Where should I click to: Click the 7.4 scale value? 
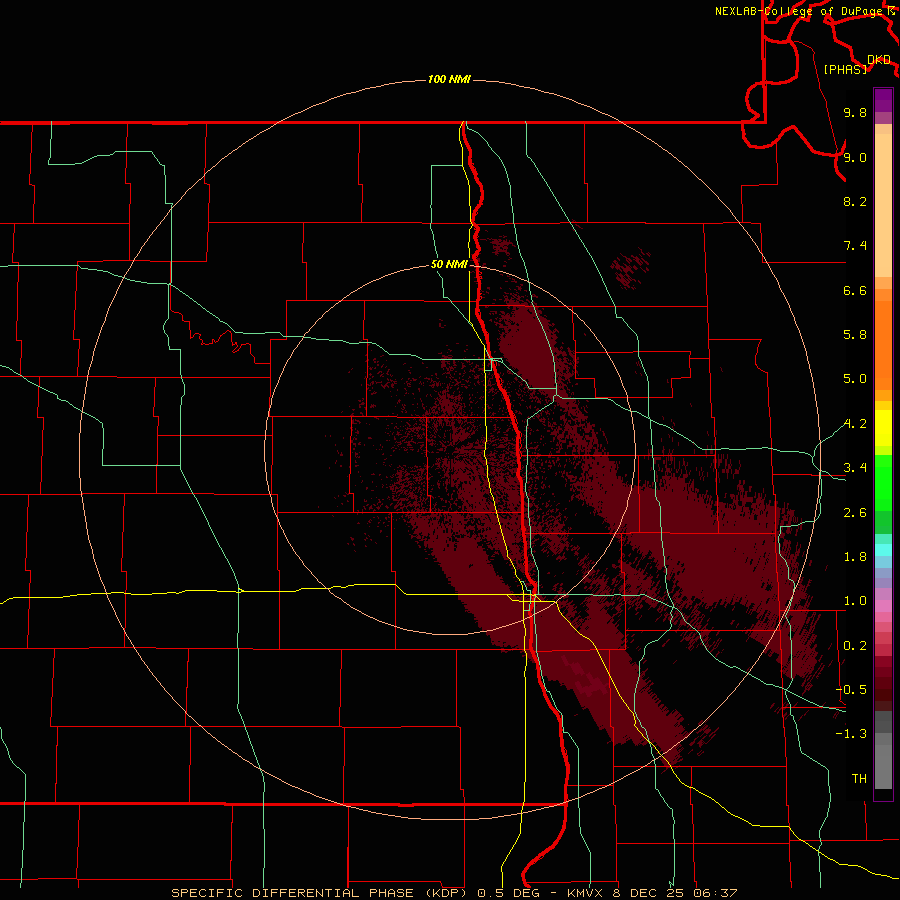pyautogui.click(x=855, y=246)
